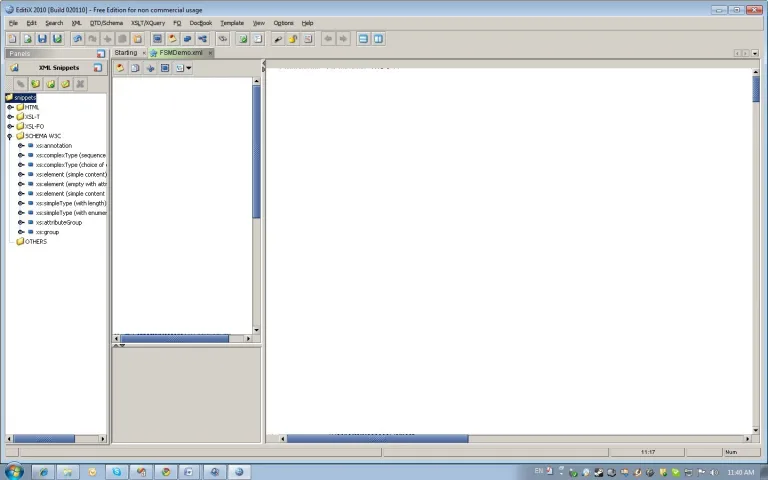Expand the xs:attributeGroup snippet node
Image resolution: width=768 pixels, height=480 pixels.
pos(21,222)
